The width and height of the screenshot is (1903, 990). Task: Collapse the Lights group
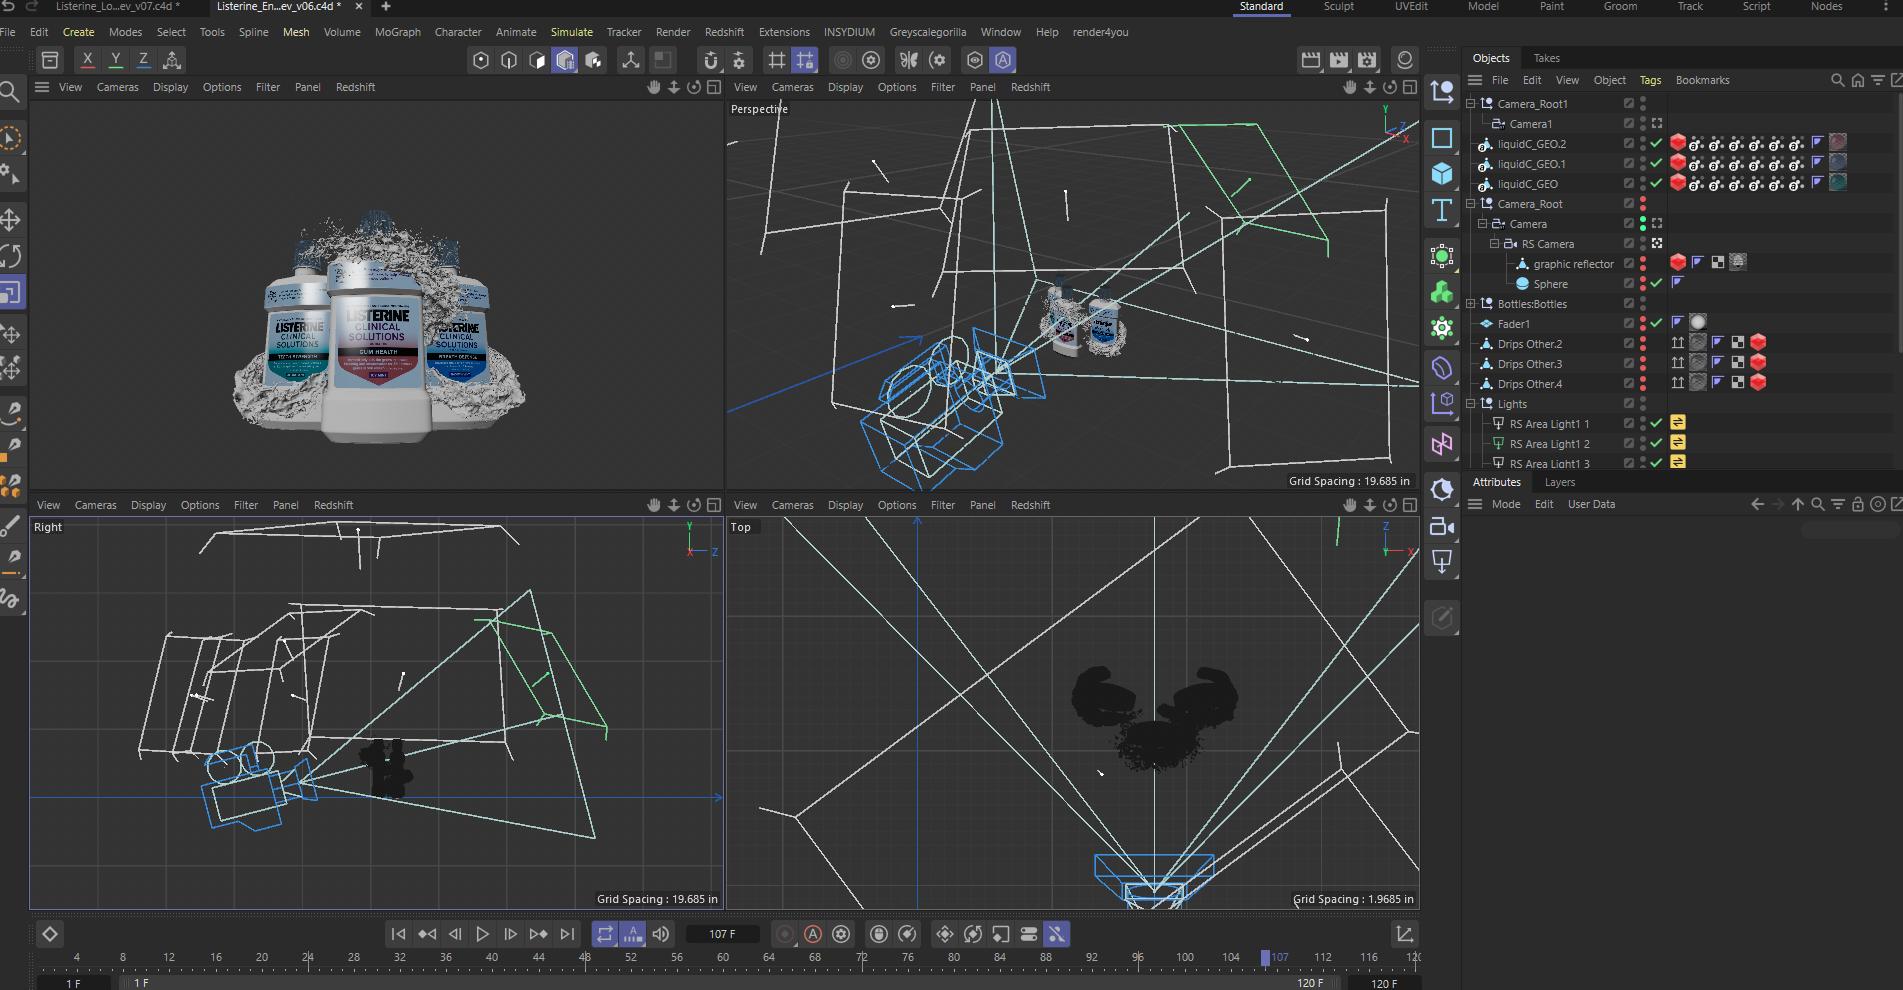coord(1471,404)
